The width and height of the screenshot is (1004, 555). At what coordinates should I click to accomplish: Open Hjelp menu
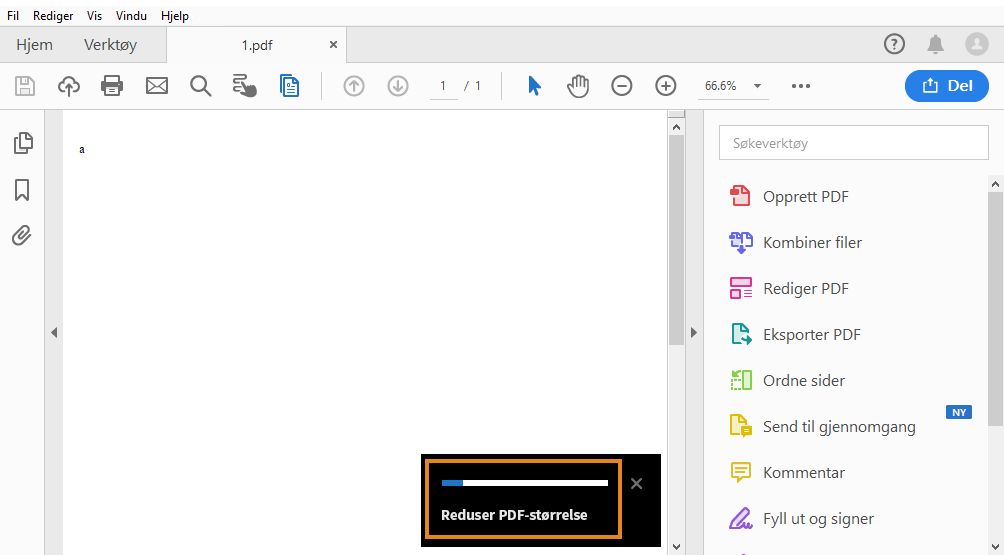click(175, 15)
